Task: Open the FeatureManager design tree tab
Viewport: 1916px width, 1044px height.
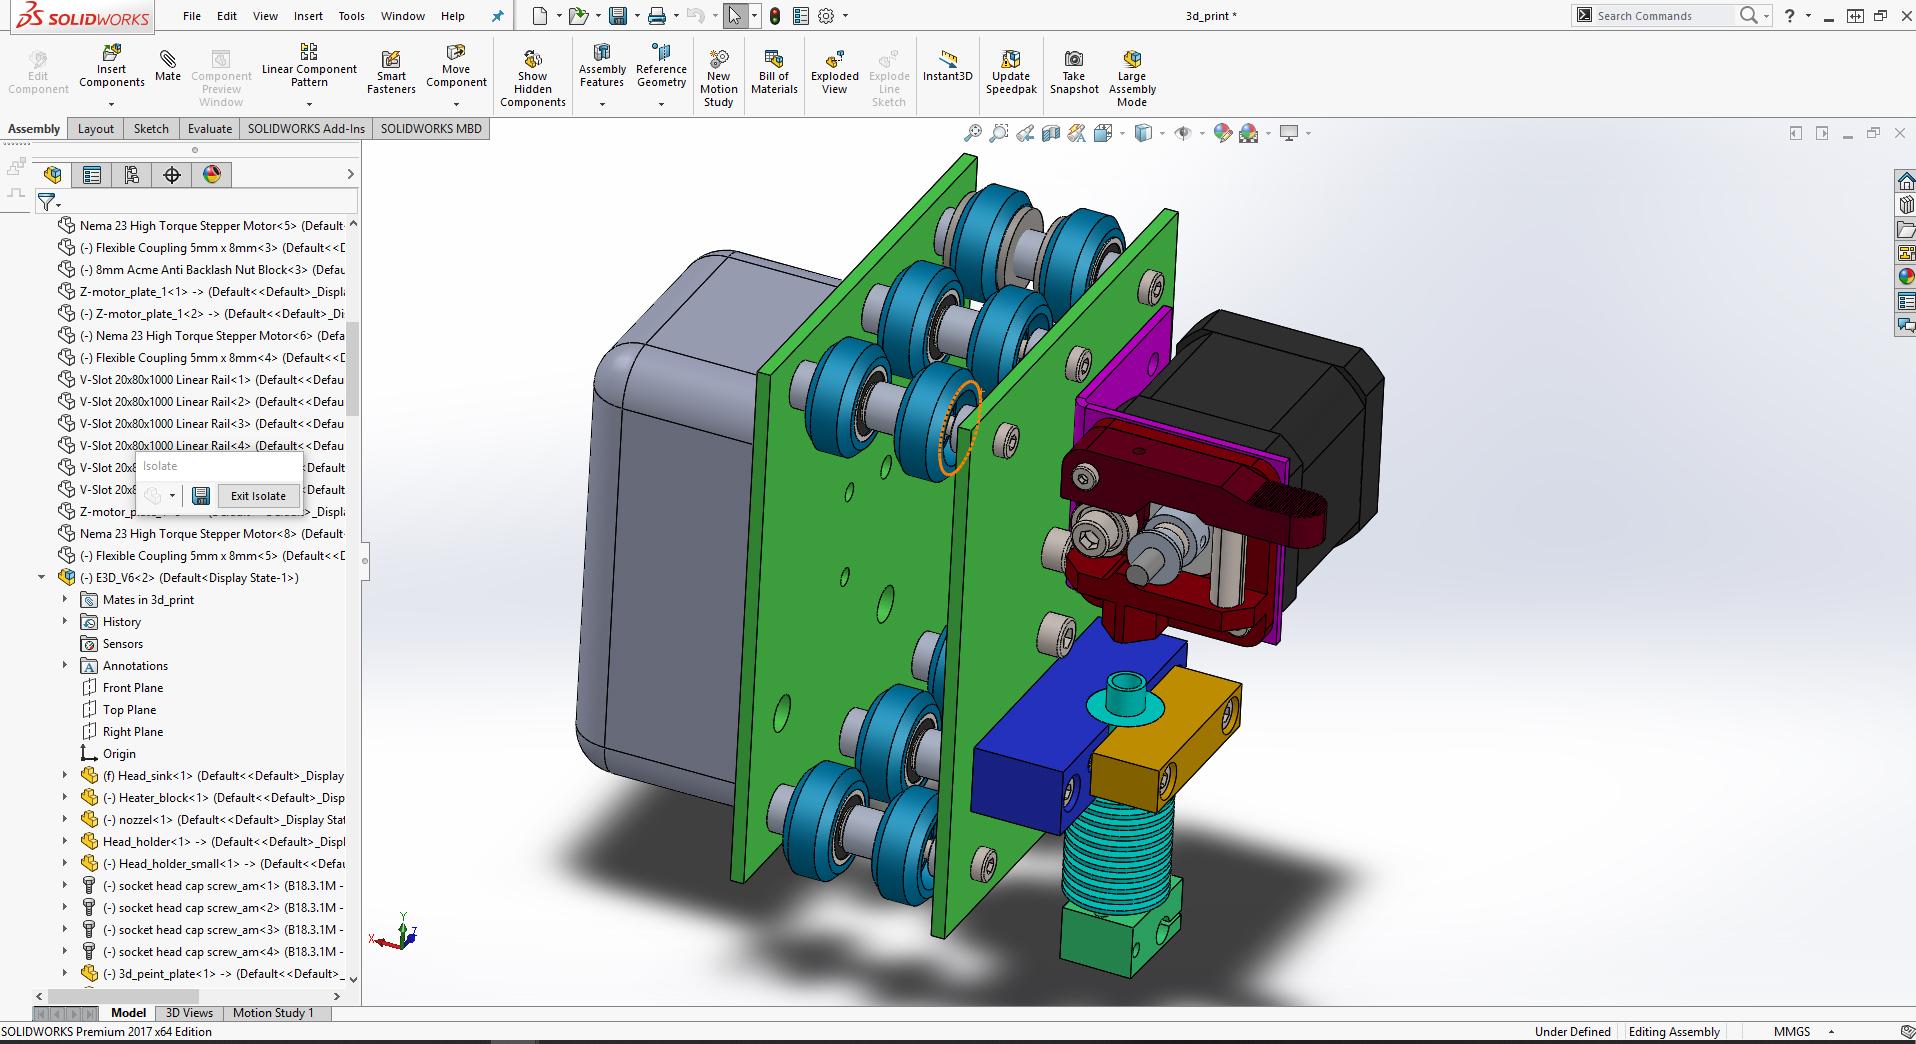Action: click(53, 175)
